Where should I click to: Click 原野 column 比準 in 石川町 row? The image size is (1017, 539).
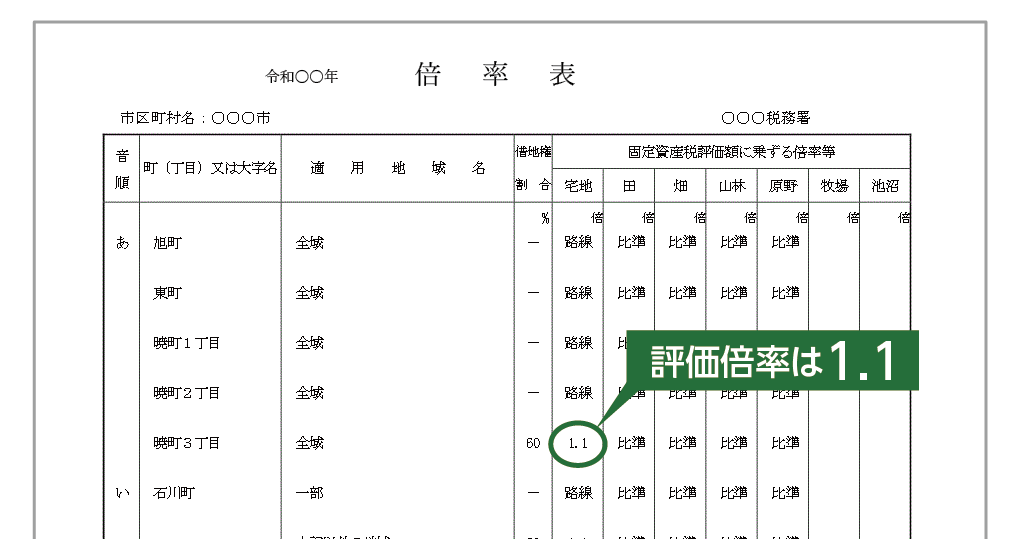tap(785, 494)
